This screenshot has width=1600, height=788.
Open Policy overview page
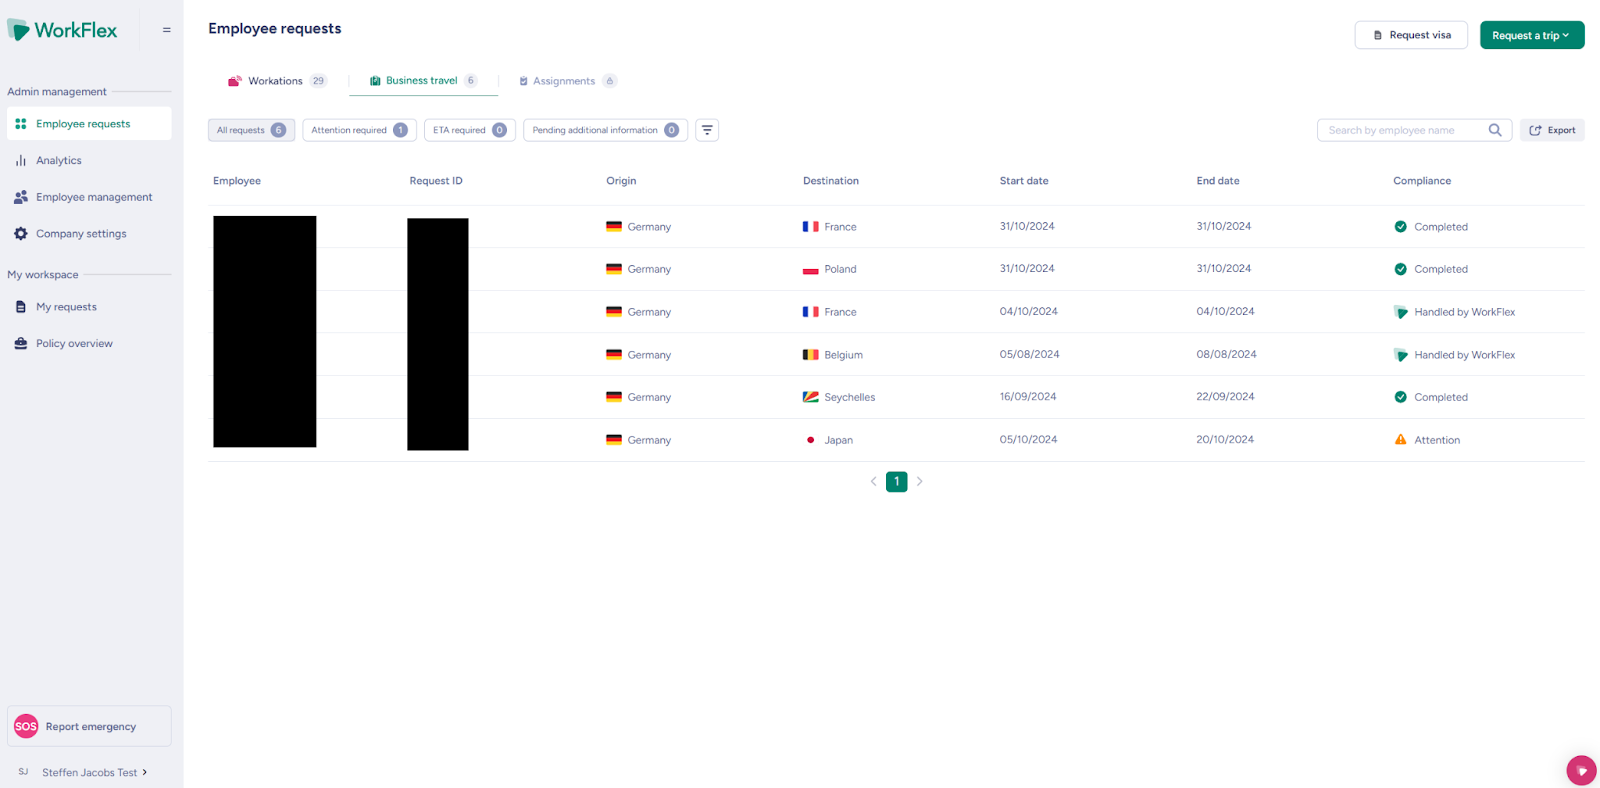coord(74,343)
